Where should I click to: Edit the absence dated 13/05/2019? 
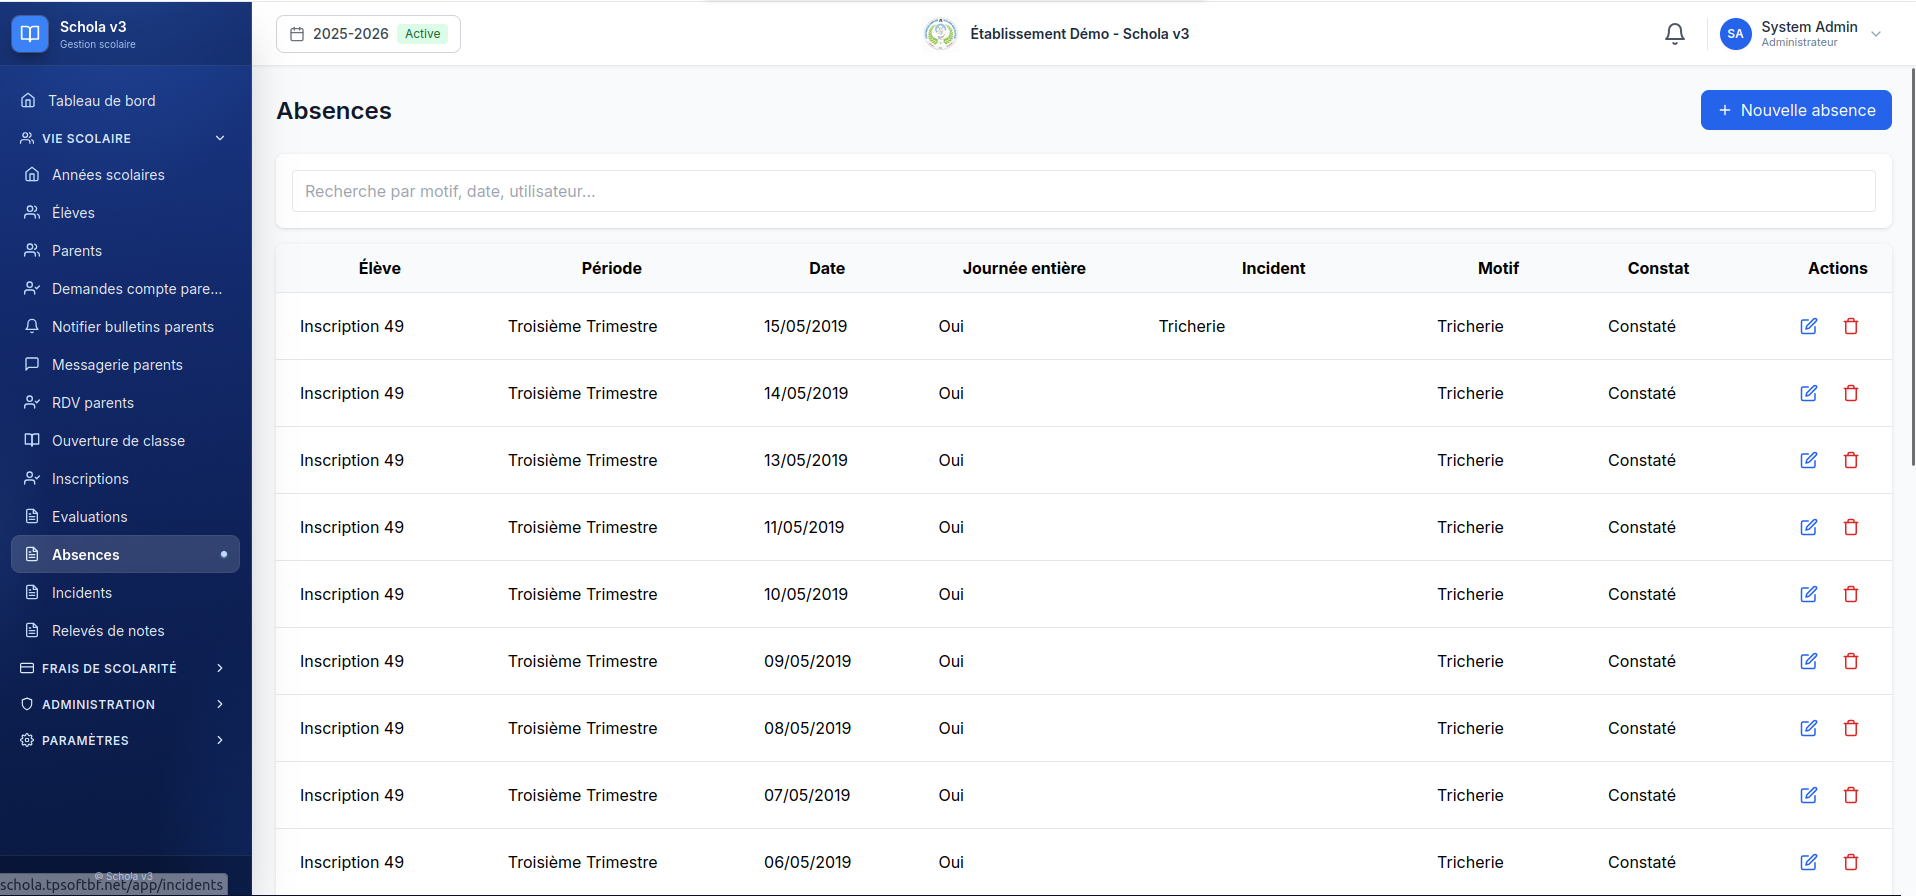click(x=1808, y=460)
